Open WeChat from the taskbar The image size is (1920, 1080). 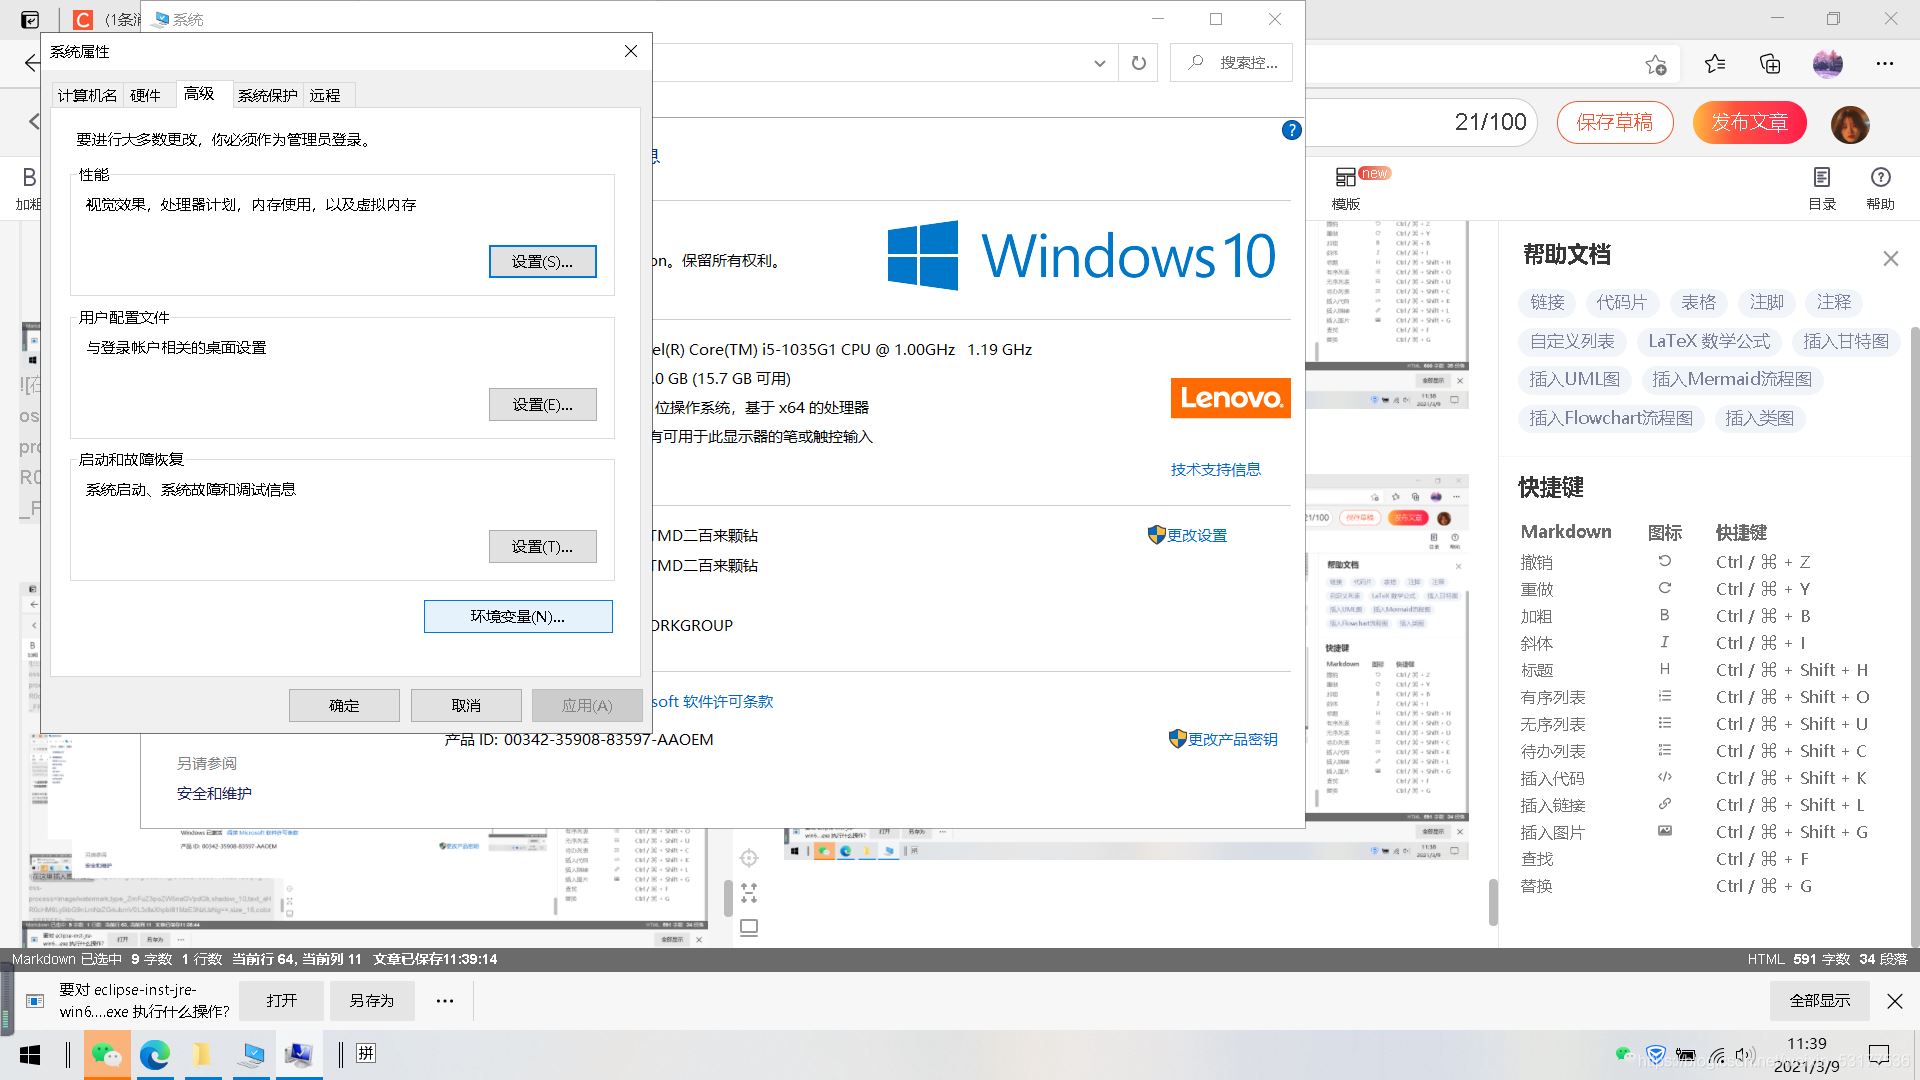point(106,1054)
